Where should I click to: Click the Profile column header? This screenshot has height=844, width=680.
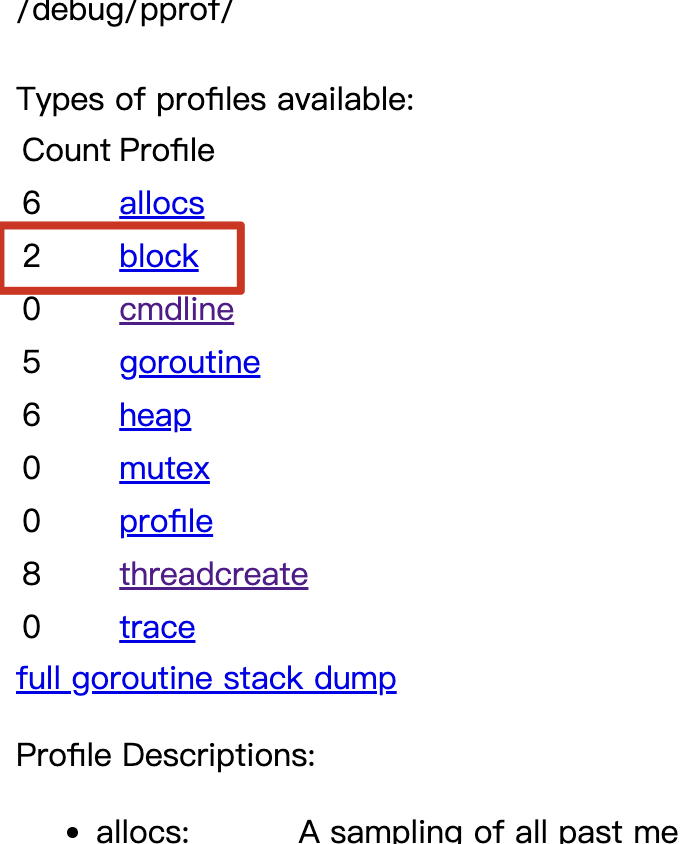[167, 151]
